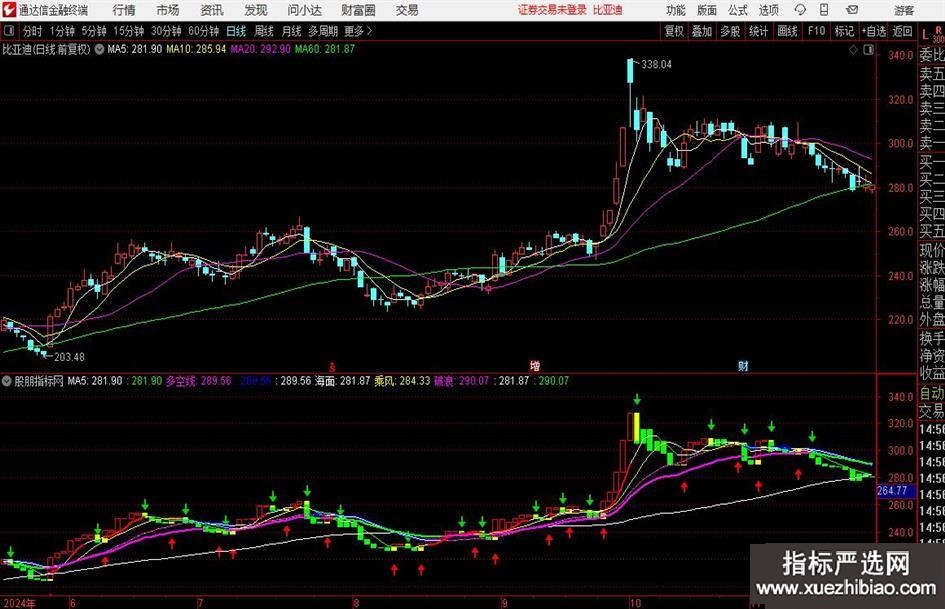Switch to 30分钟 period tab

[166, 31]
